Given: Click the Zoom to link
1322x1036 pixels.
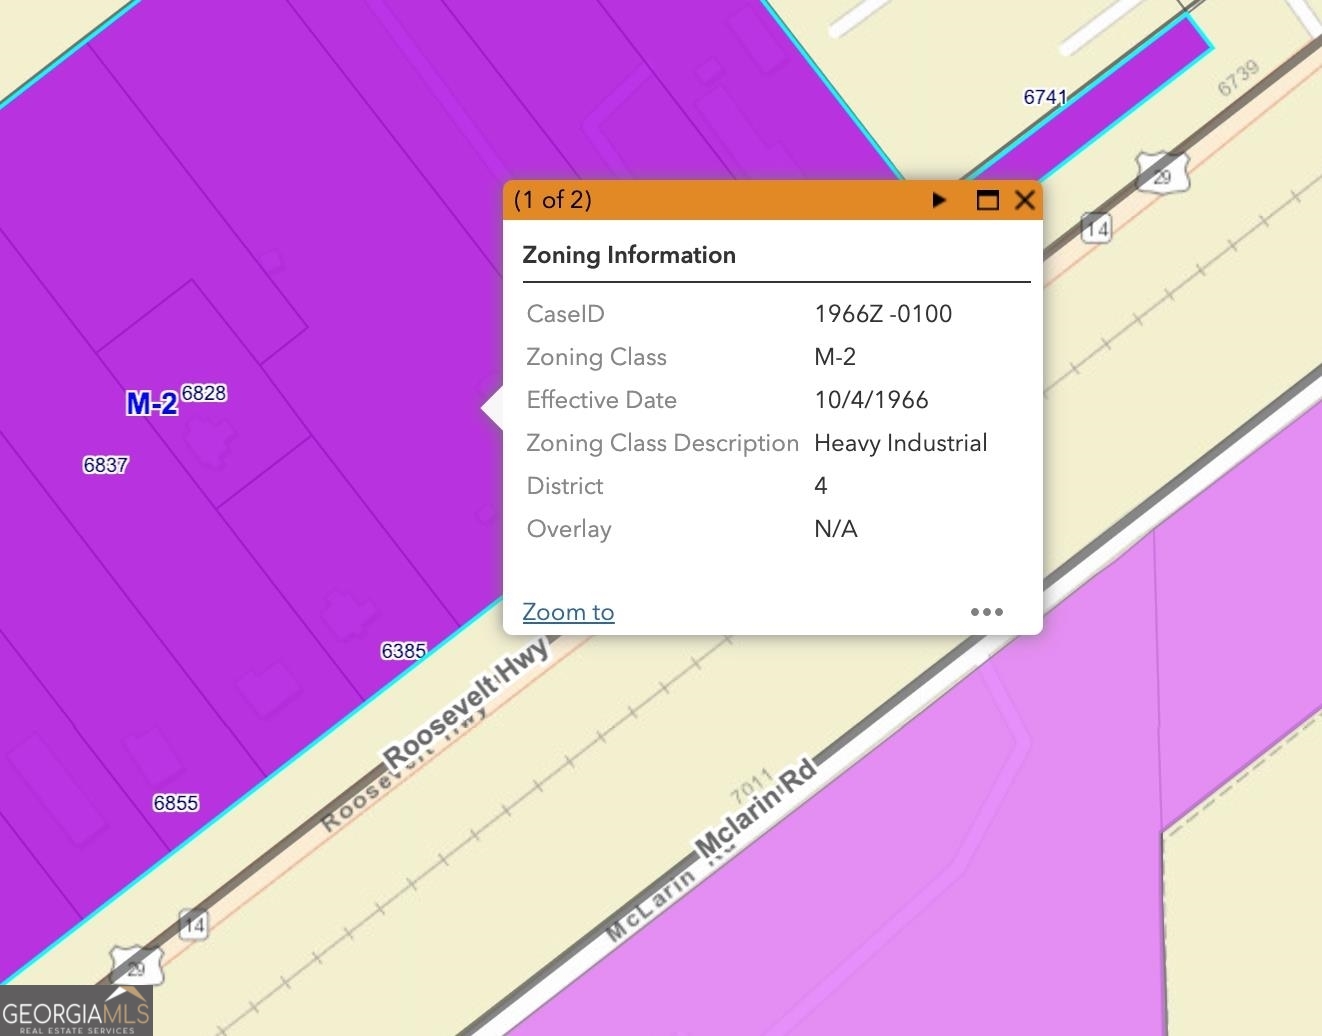Looking at the screenshot, I should [568, 612].
